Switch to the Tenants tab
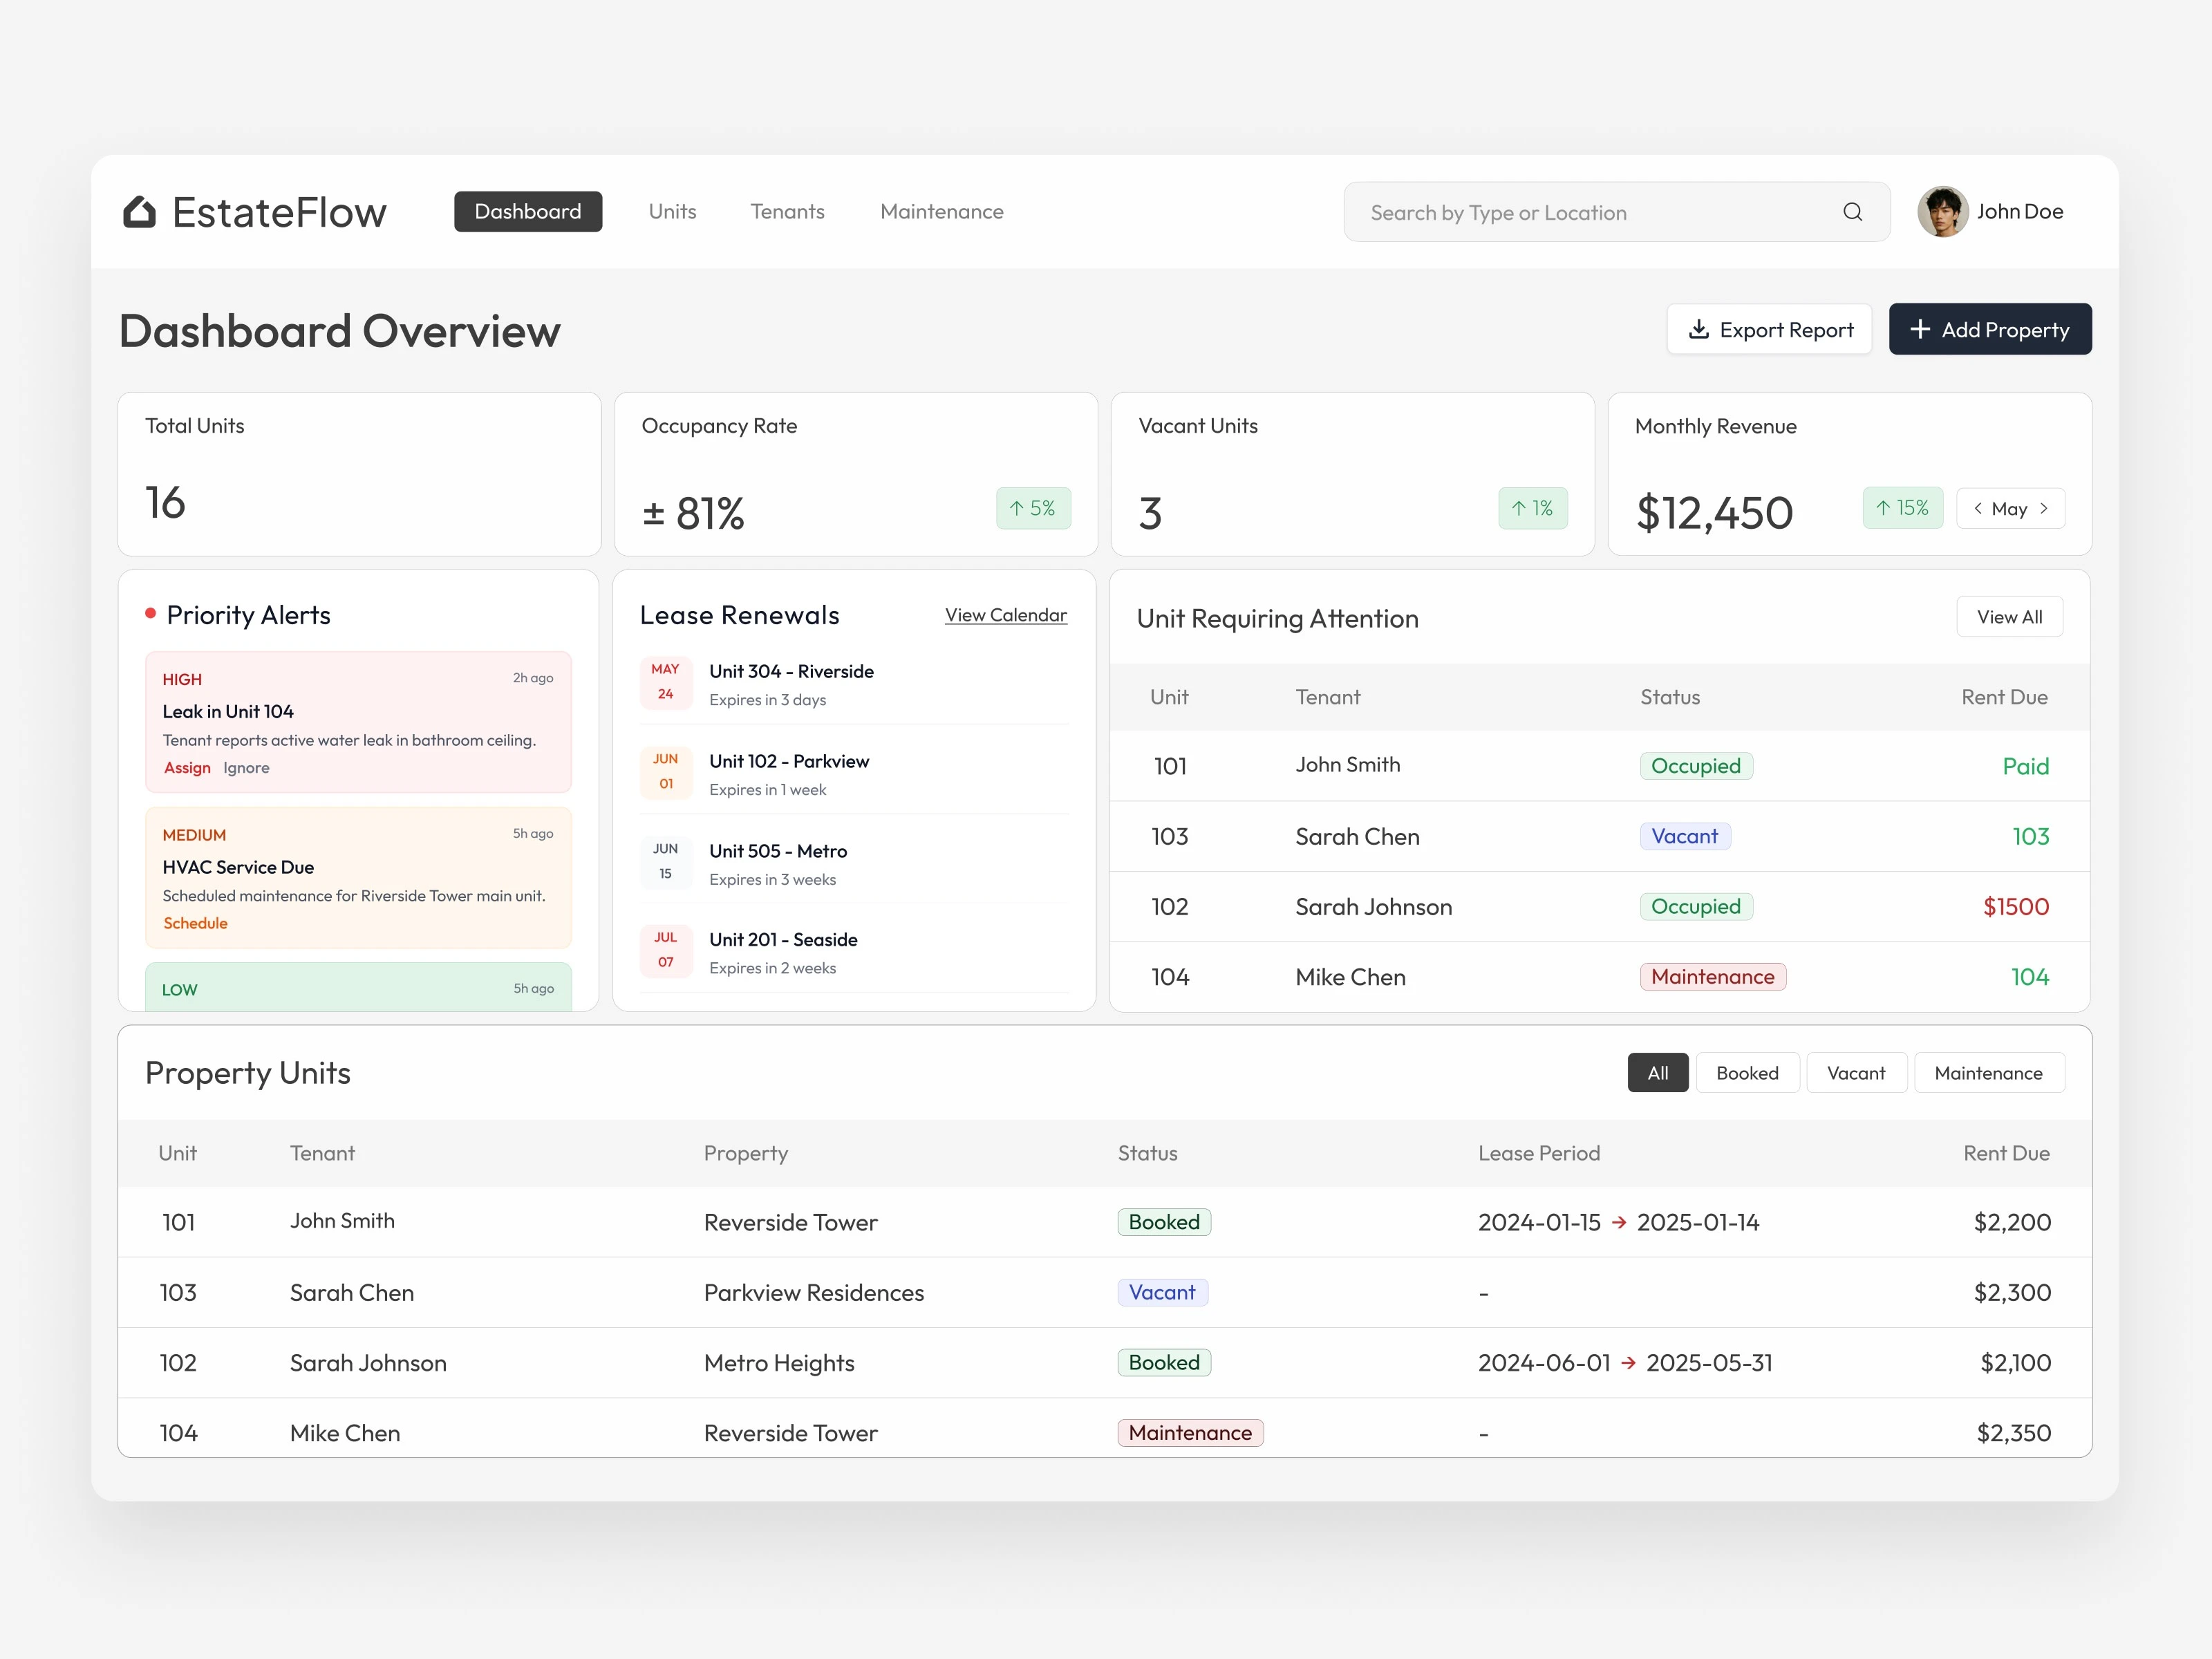2212x1659 pixels. [x=787, y=212]
